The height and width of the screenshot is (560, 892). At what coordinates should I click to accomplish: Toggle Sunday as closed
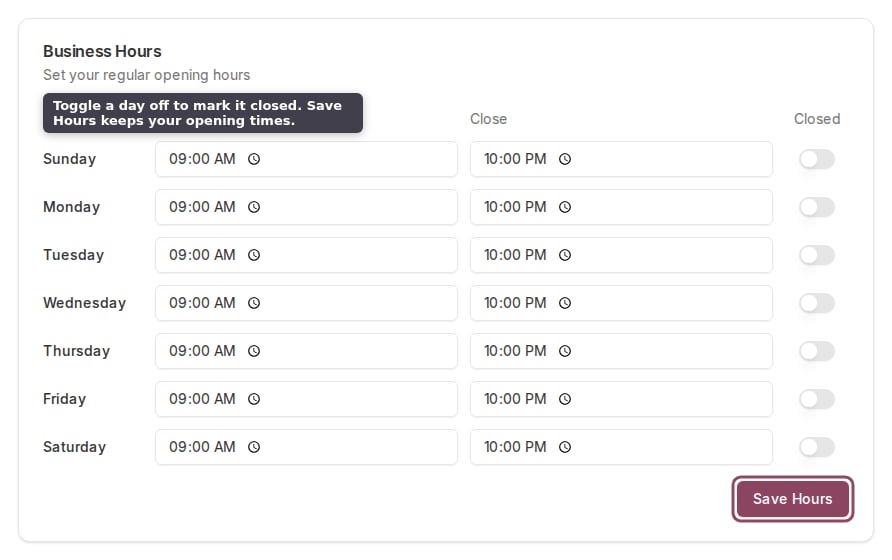[x=817, y=159]
